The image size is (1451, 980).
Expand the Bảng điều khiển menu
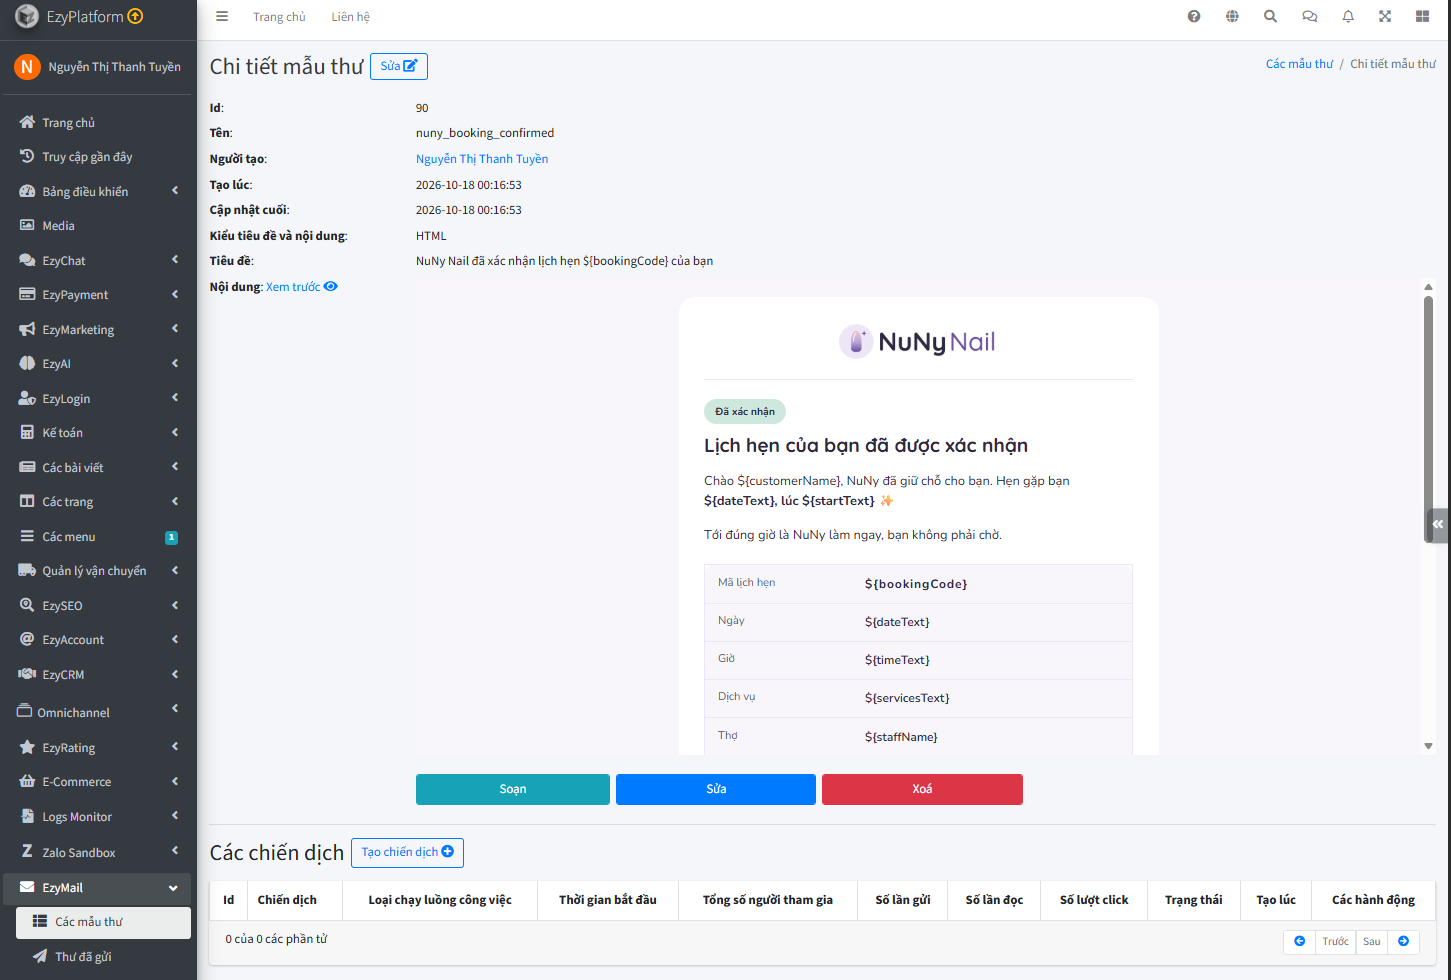(x=98, y=191)
